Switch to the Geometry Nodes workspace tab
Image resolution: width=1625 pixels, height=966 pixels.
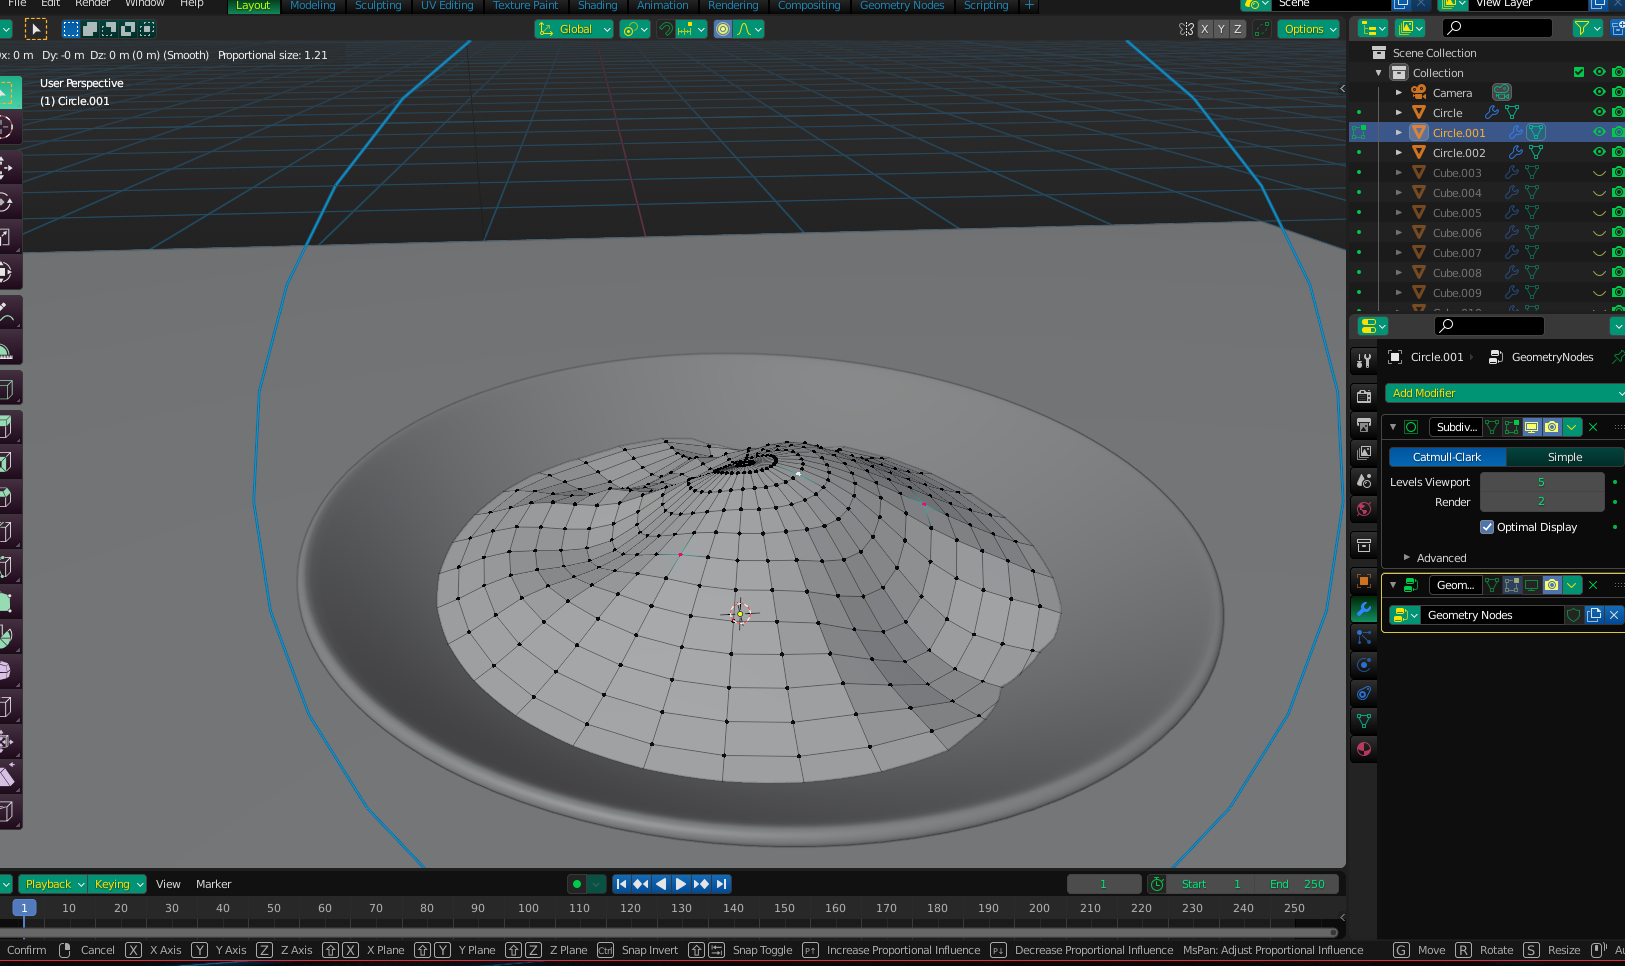902,6
